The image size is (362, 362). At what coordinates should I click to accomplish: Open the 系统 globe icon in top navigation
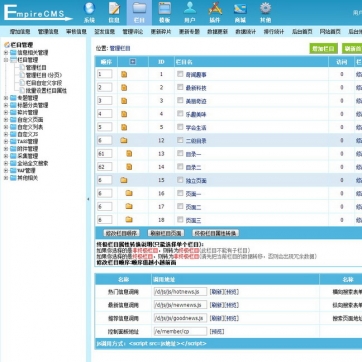[x=89, y=9]
